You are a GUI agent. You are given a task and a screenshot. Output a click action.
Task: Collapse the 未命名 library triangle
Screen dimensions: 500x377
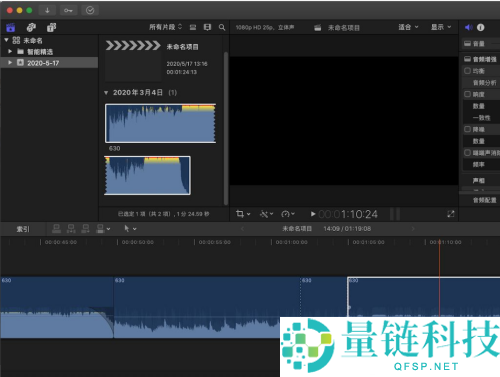(6, 40)
